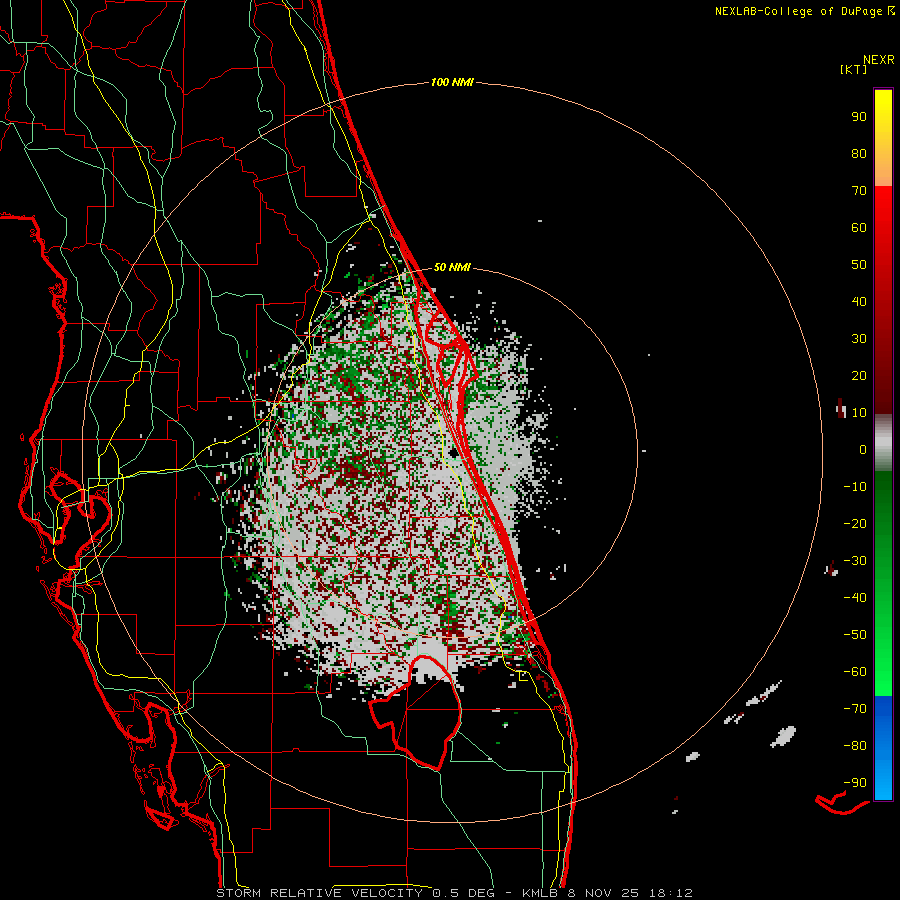Click the -40 value on the velocity scale
This screenshot has width=900, height=900.
pos(855,598)
